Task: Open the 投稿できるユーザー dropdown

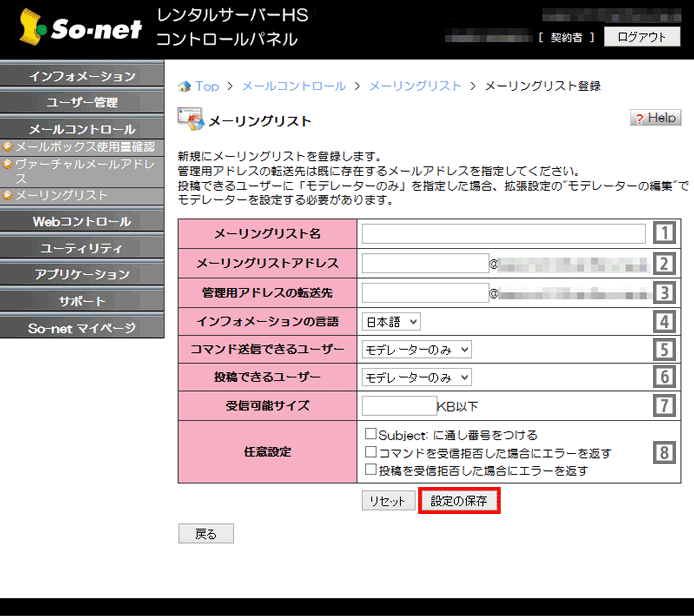Action: coord(416,377)
